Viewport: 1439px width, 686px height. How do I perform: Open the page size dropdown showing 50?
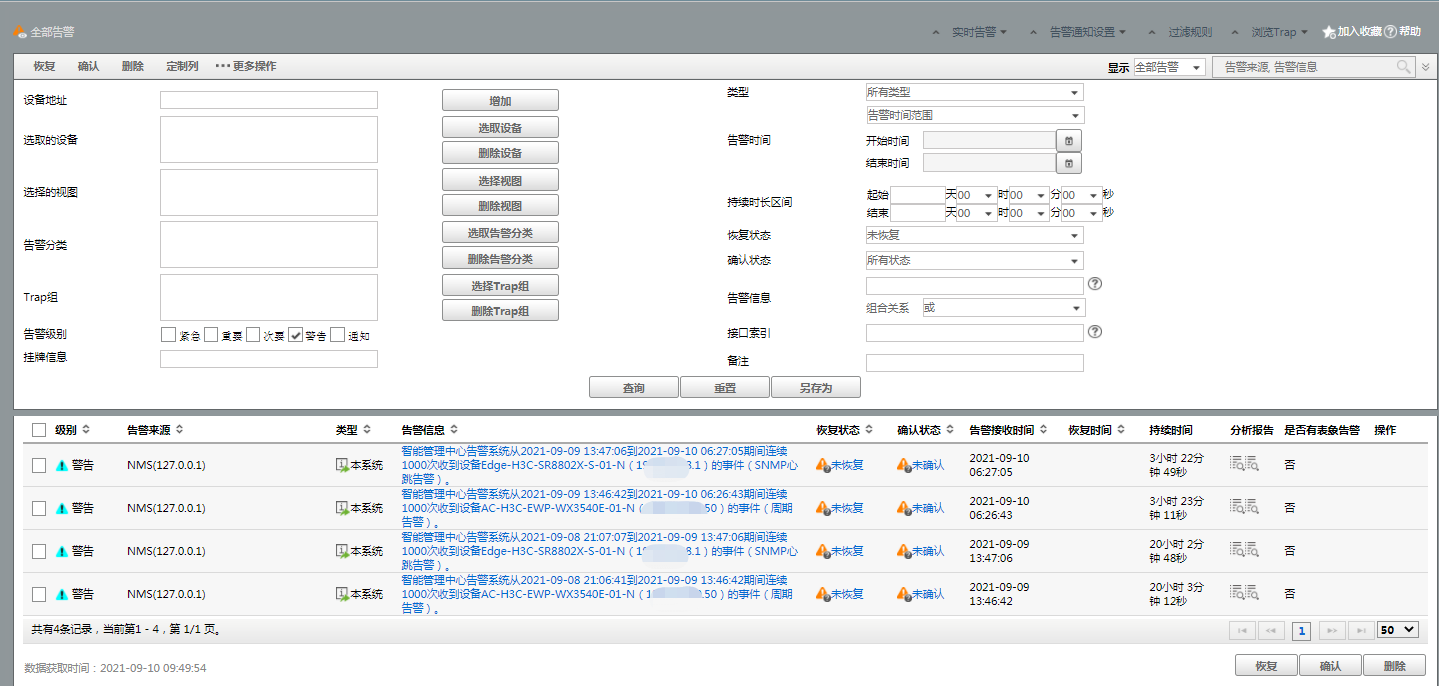click(x=1397, y=630)
